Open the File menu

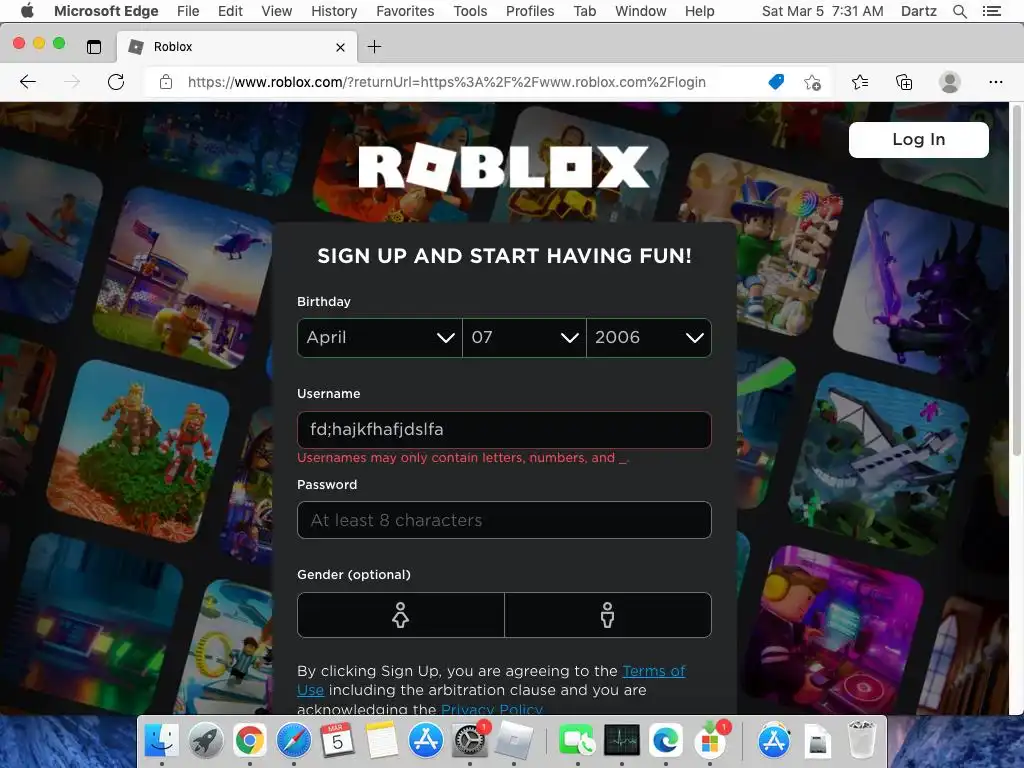tap(188, 11)
